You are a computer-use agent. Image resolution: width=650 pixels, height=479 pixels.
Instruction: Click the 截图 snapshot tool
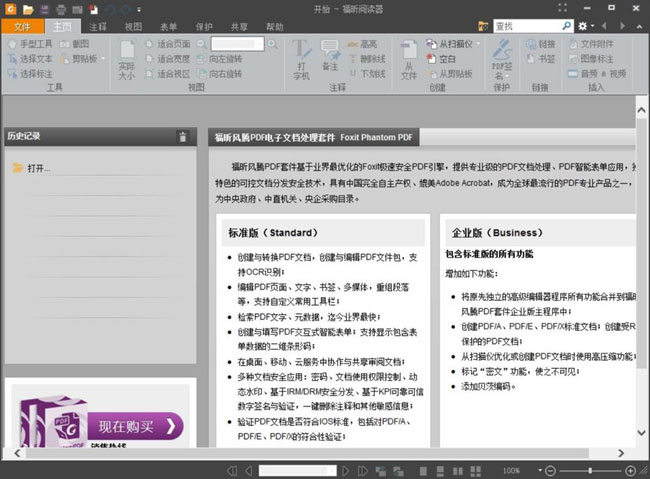coord(75,44)
